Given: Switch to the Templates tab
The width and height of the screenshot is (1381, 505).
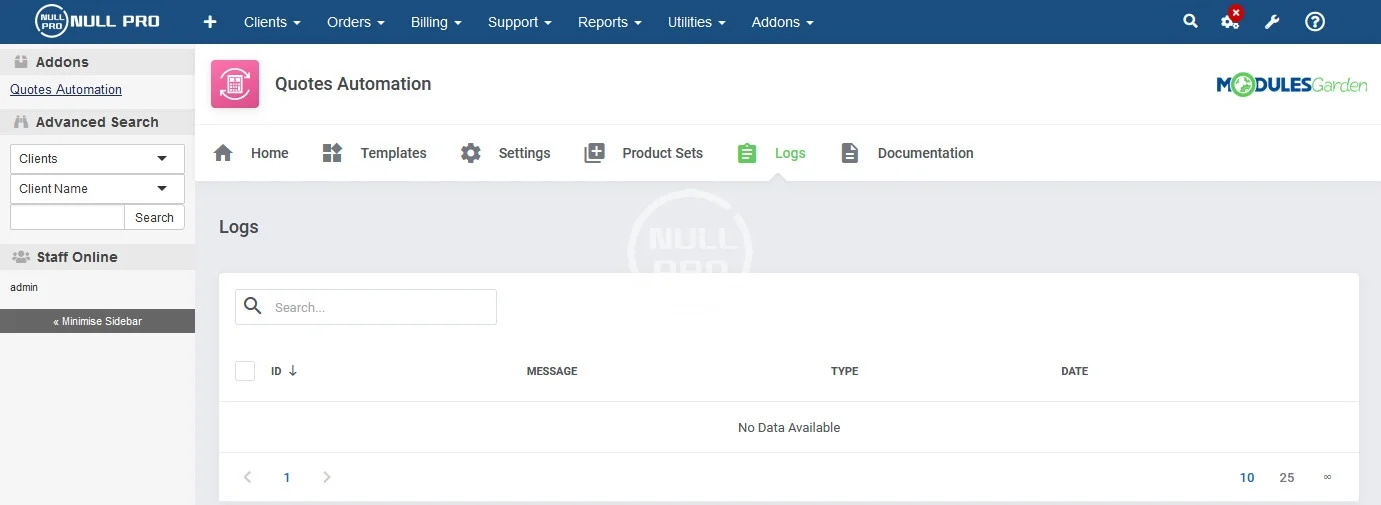Looking at the screenshot, I should pyautogui.click(x=375, y=153).
